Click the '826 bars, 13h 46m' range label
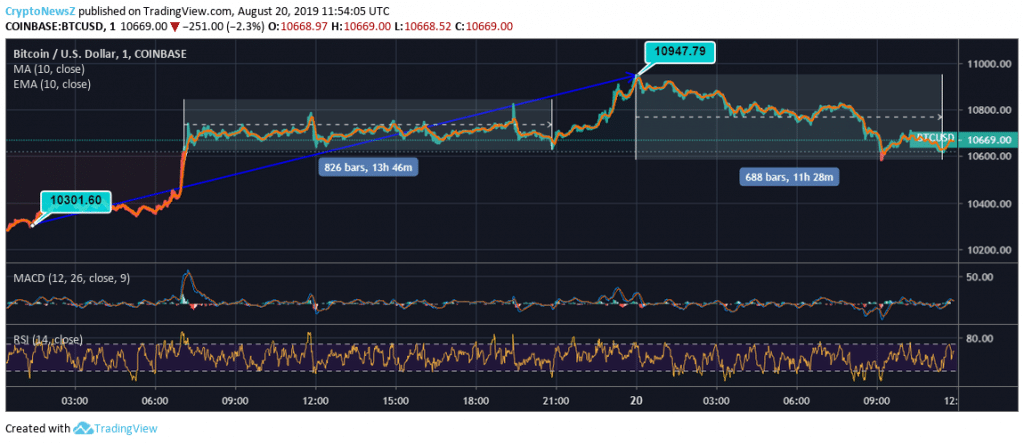The image size is (1024, 444). coord(368,167)
